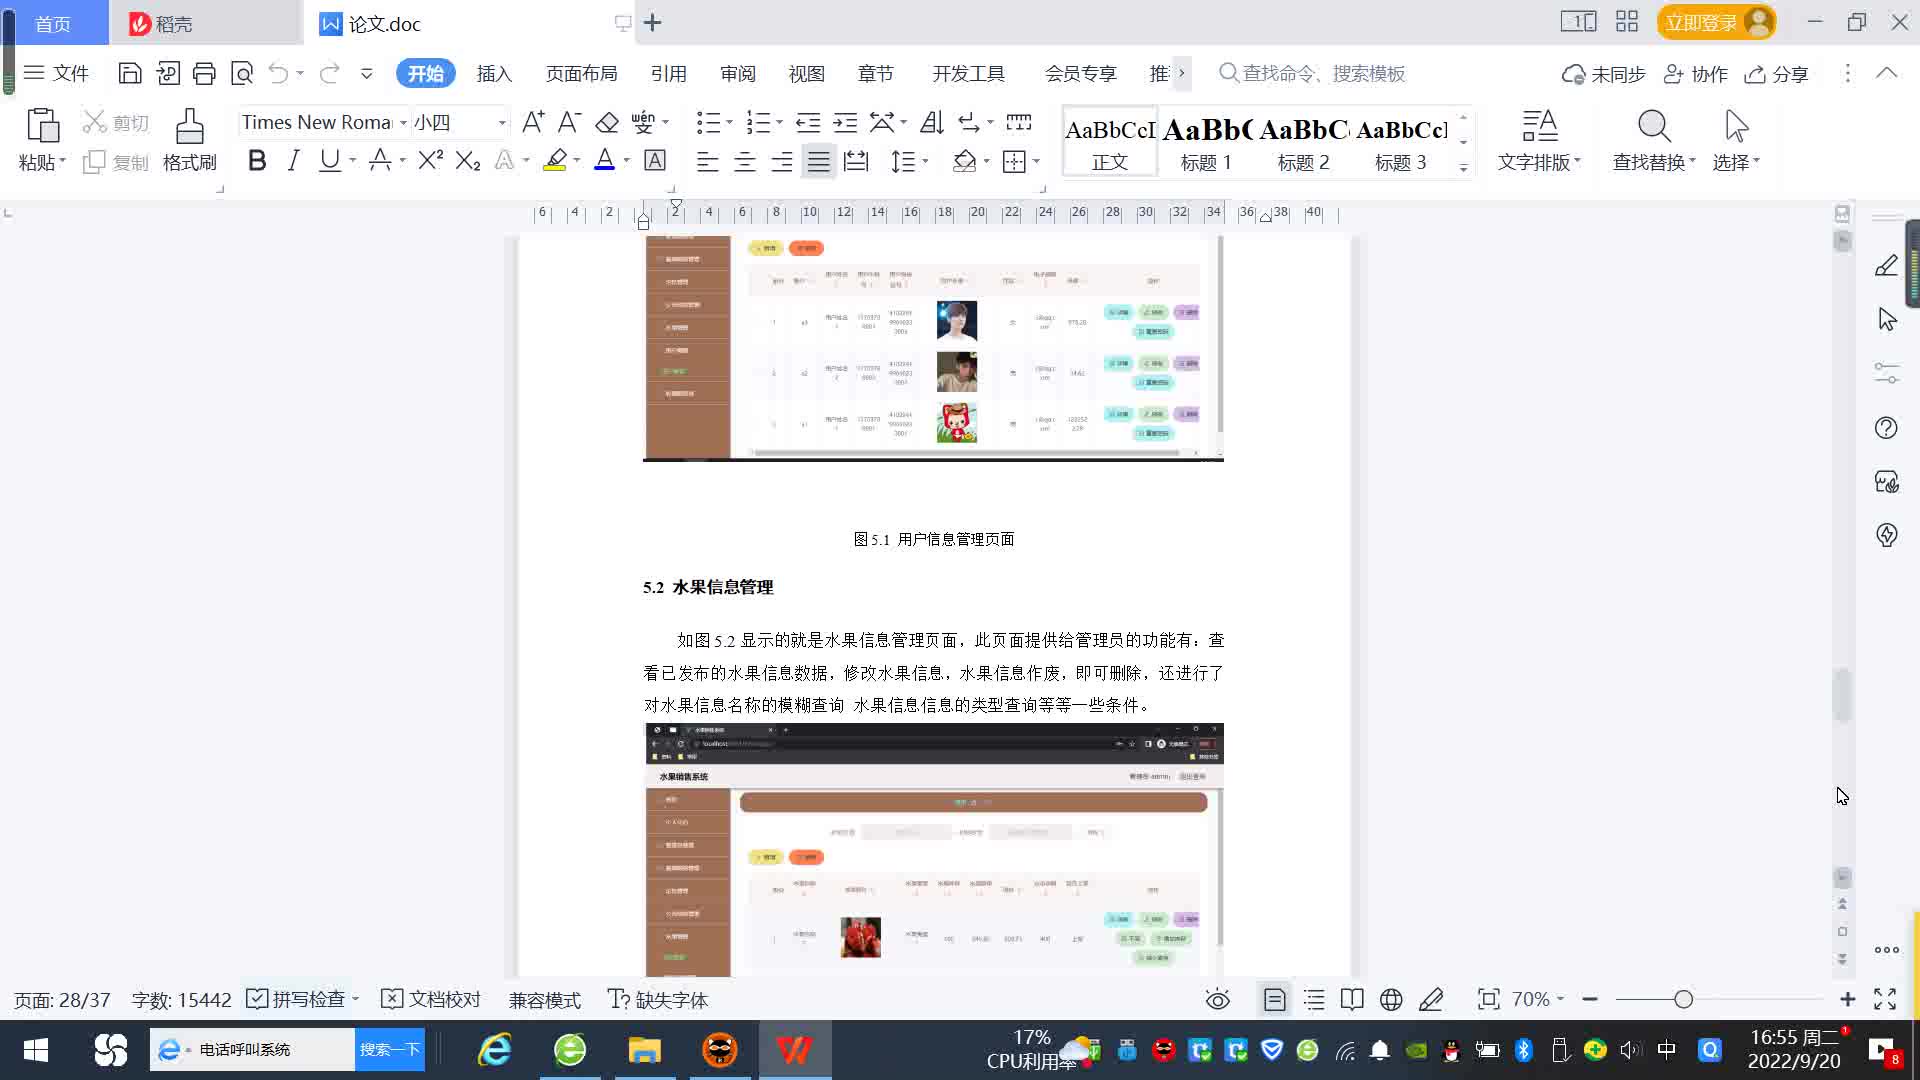This screenshot has width=1920, height=1080.
Task: Click the 立即登录 login button
Action: click(1700, 22)
